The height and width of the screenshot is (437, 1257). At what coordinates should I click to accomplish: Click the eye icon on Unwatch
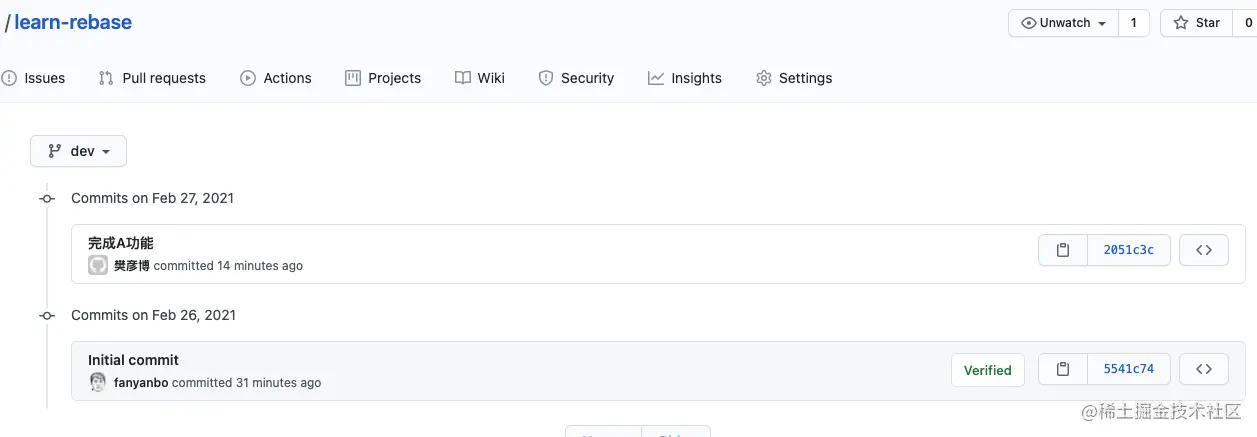pos(1028,23)
